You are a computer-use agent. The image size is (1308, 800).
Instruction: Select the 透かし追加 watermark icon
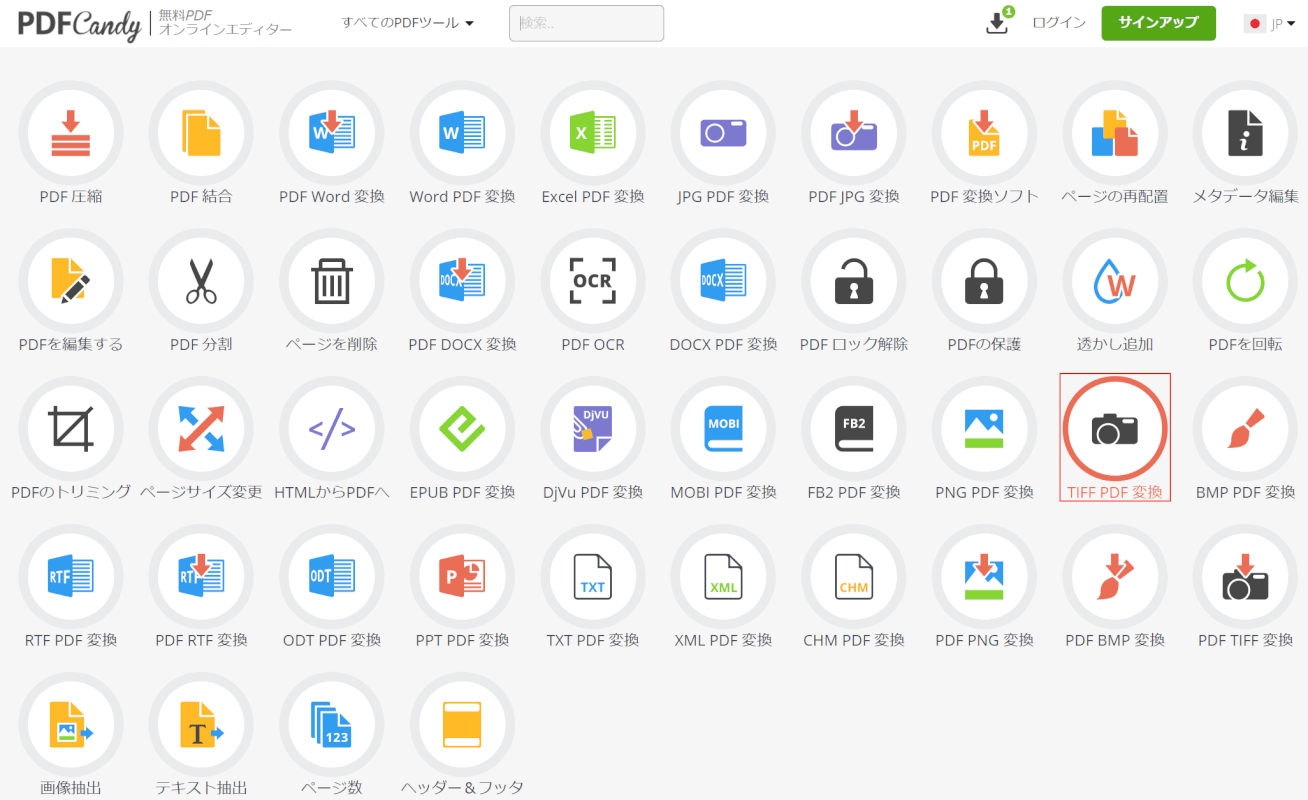point(1115,282)
